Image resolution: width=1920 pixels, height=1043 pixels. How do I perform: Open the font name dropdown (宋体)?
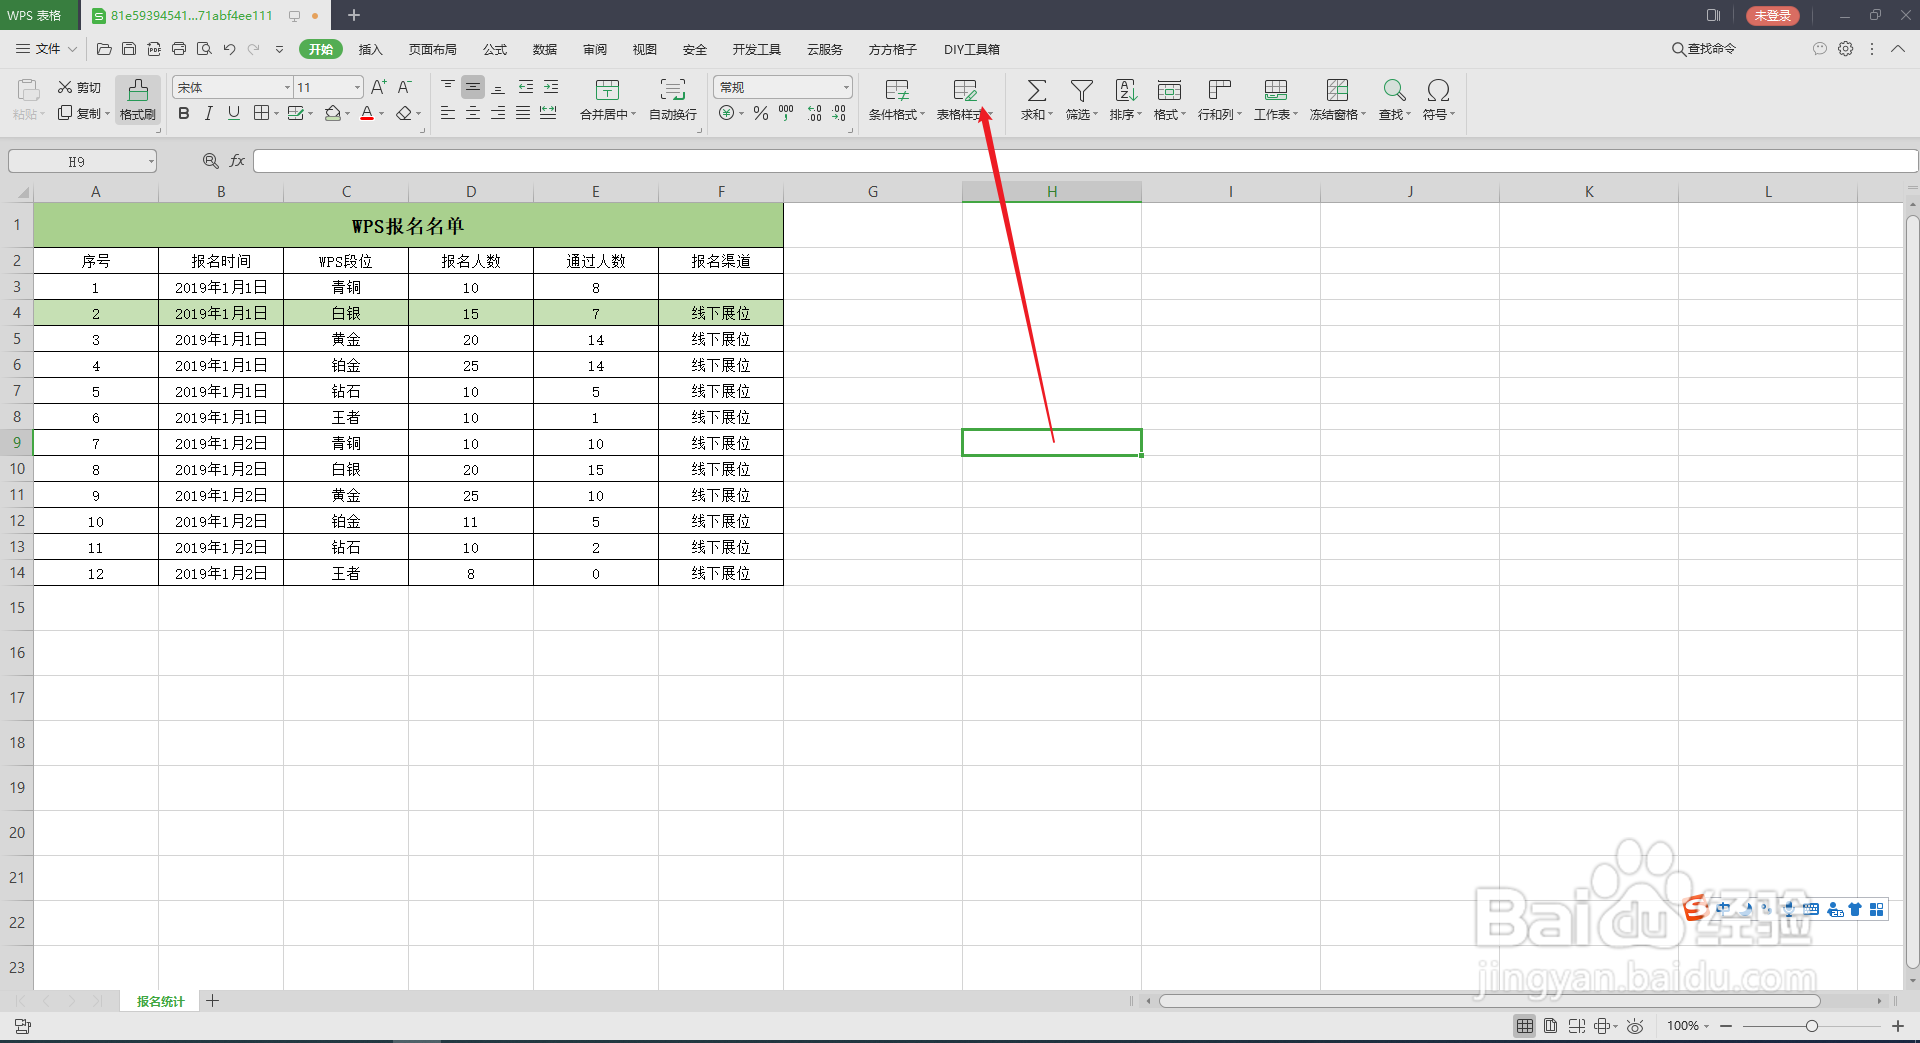[x=288, y=87]
